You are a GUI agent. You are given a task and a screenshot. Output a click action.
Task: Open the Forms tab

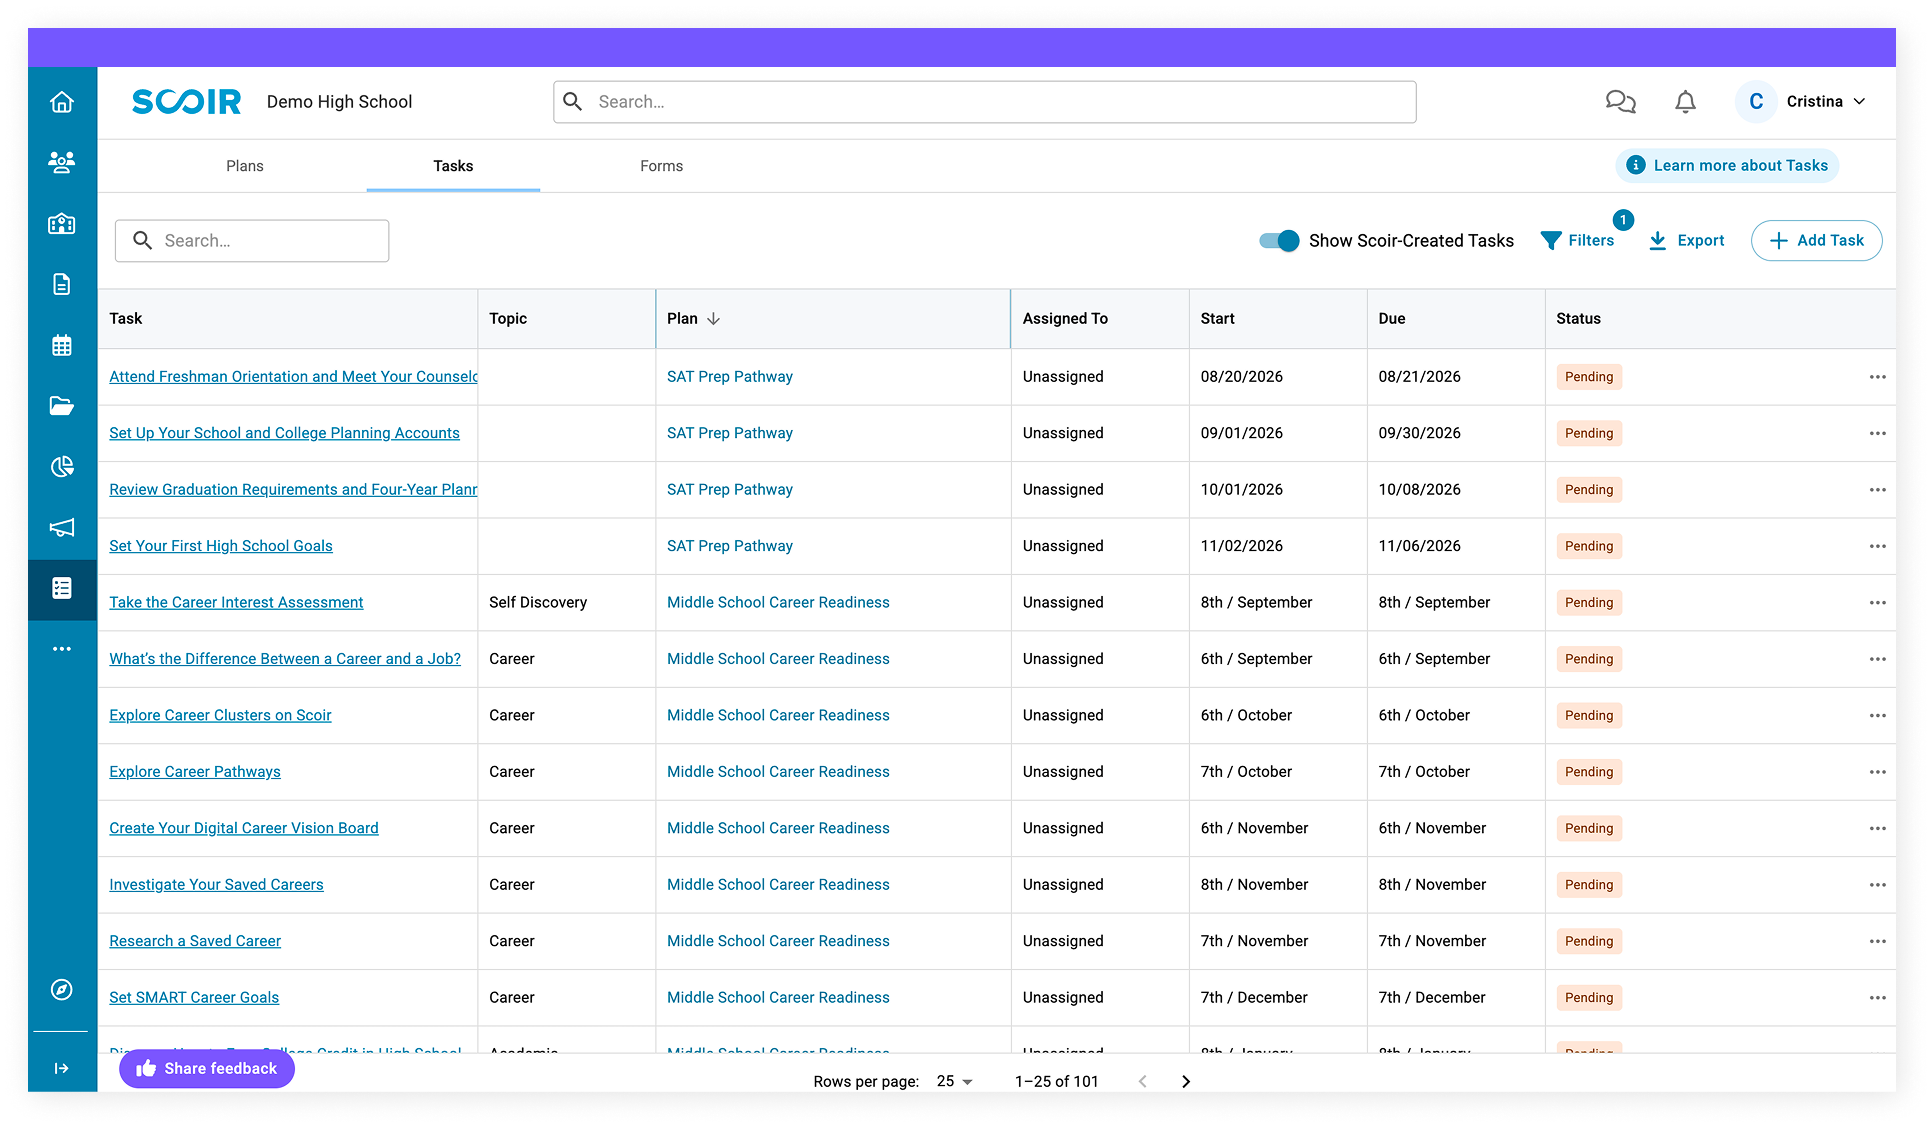pyautogui.click(x=661, y=166)
